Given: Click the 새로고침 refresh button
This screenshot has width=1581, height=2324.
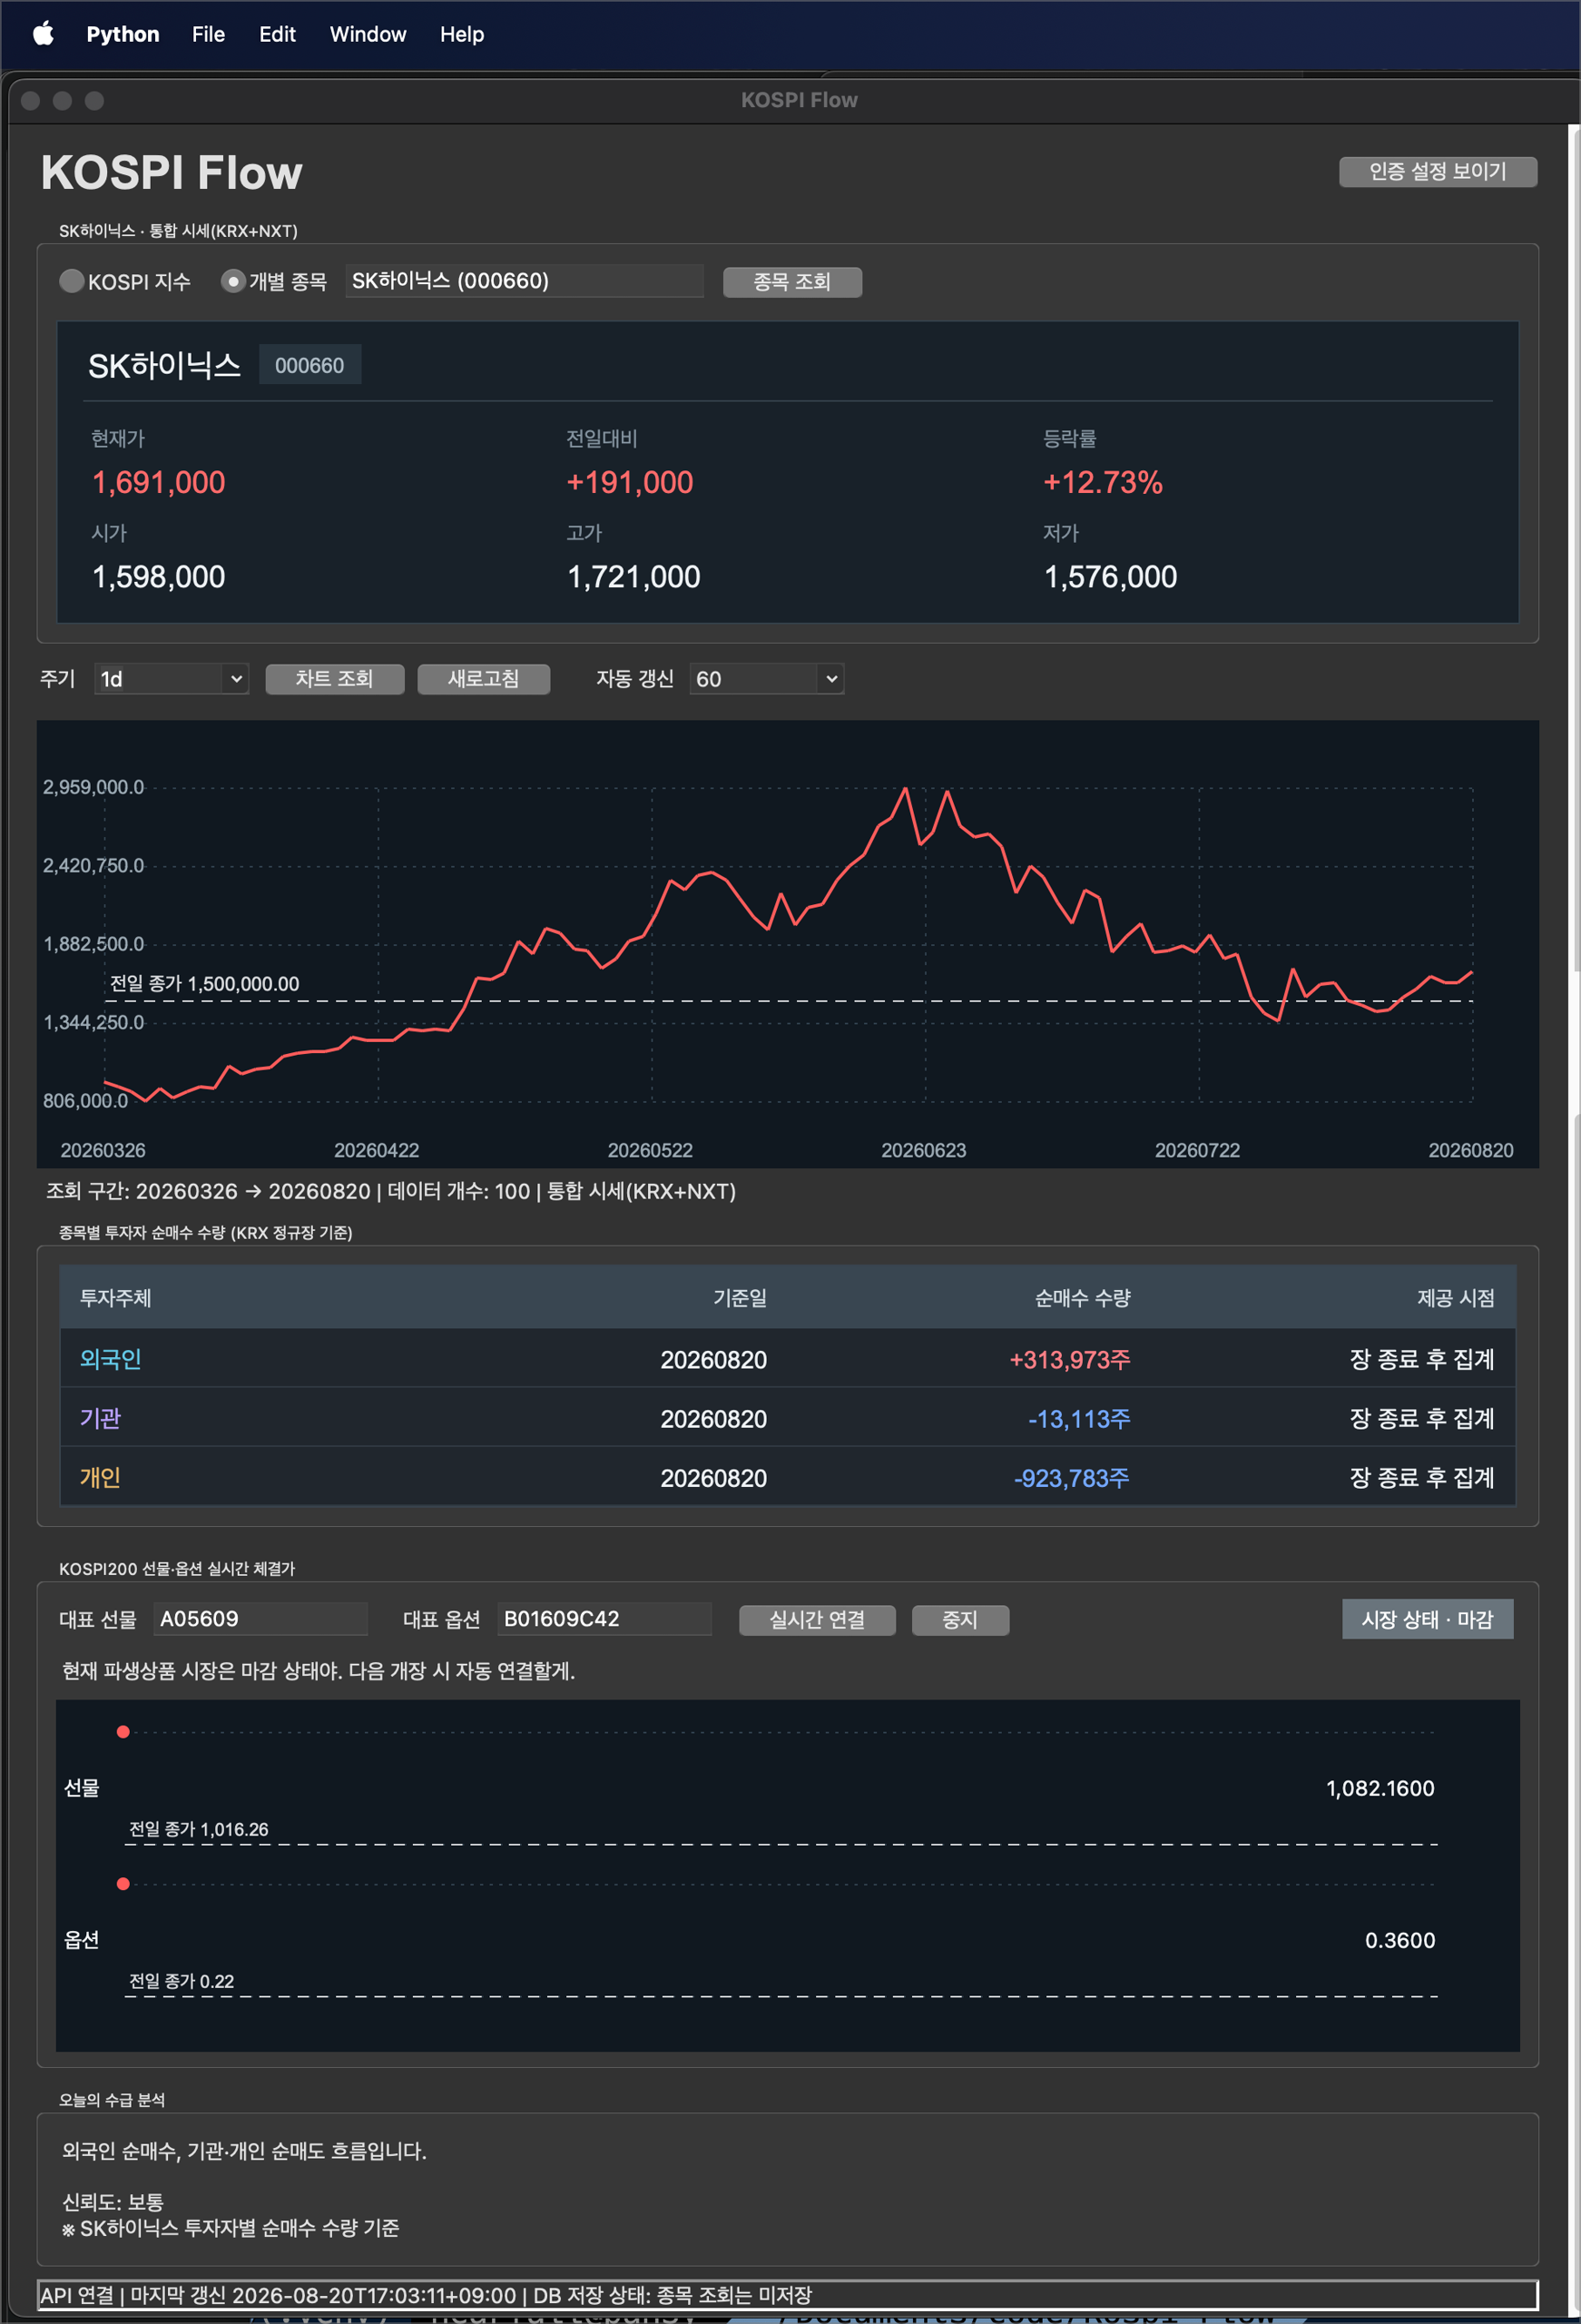Looking at the screenshot, I should [483, 679].
